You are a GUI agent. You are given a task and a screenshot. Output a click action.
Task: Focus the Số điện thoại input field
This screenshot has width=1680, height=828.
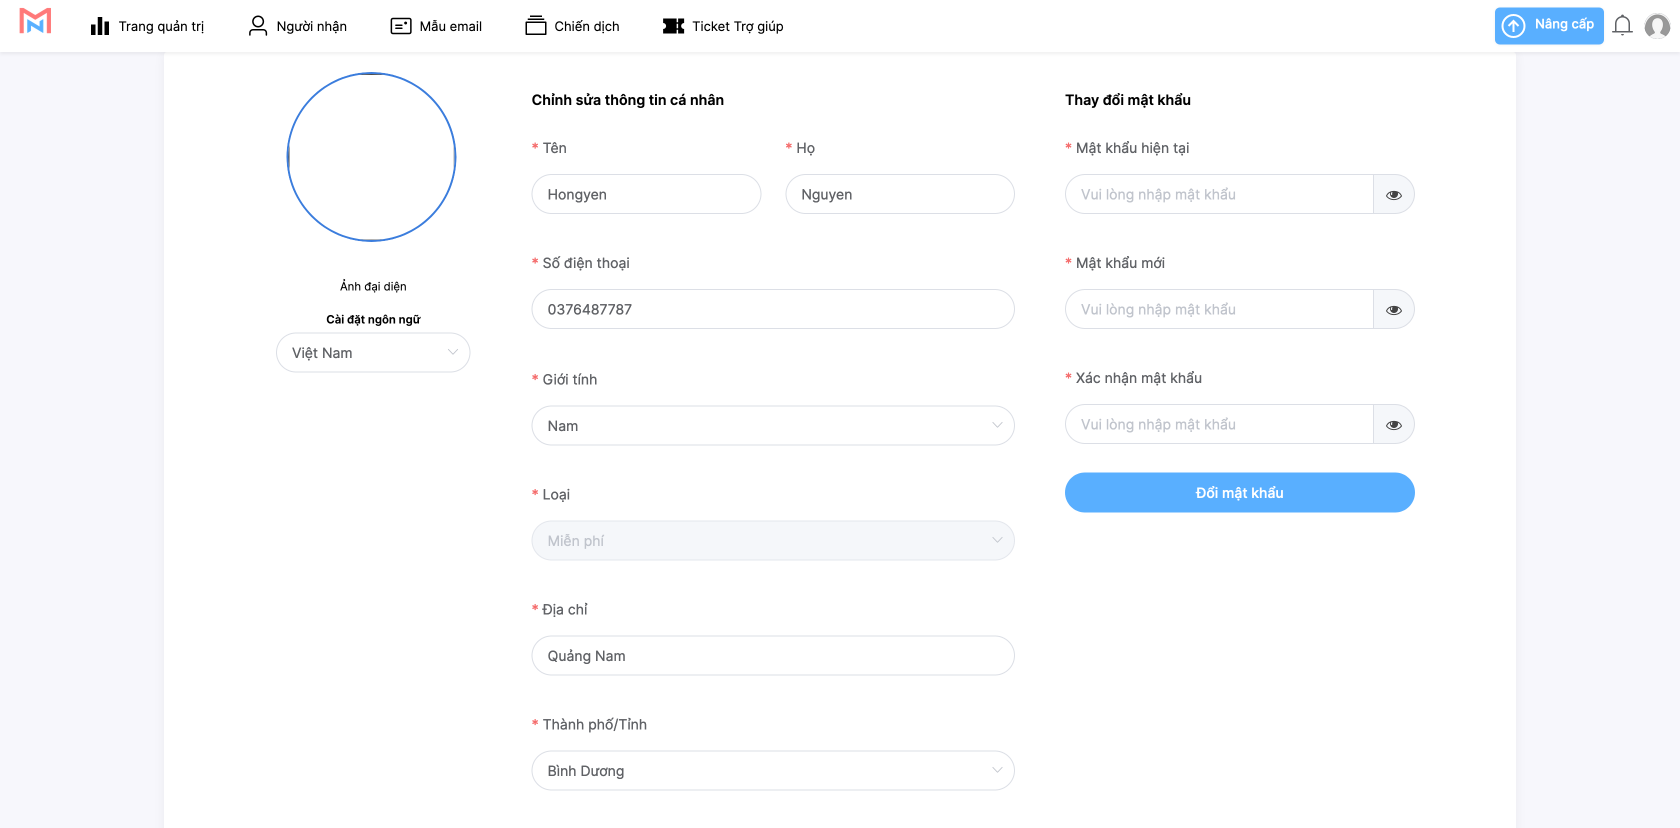tap(772, 310)
